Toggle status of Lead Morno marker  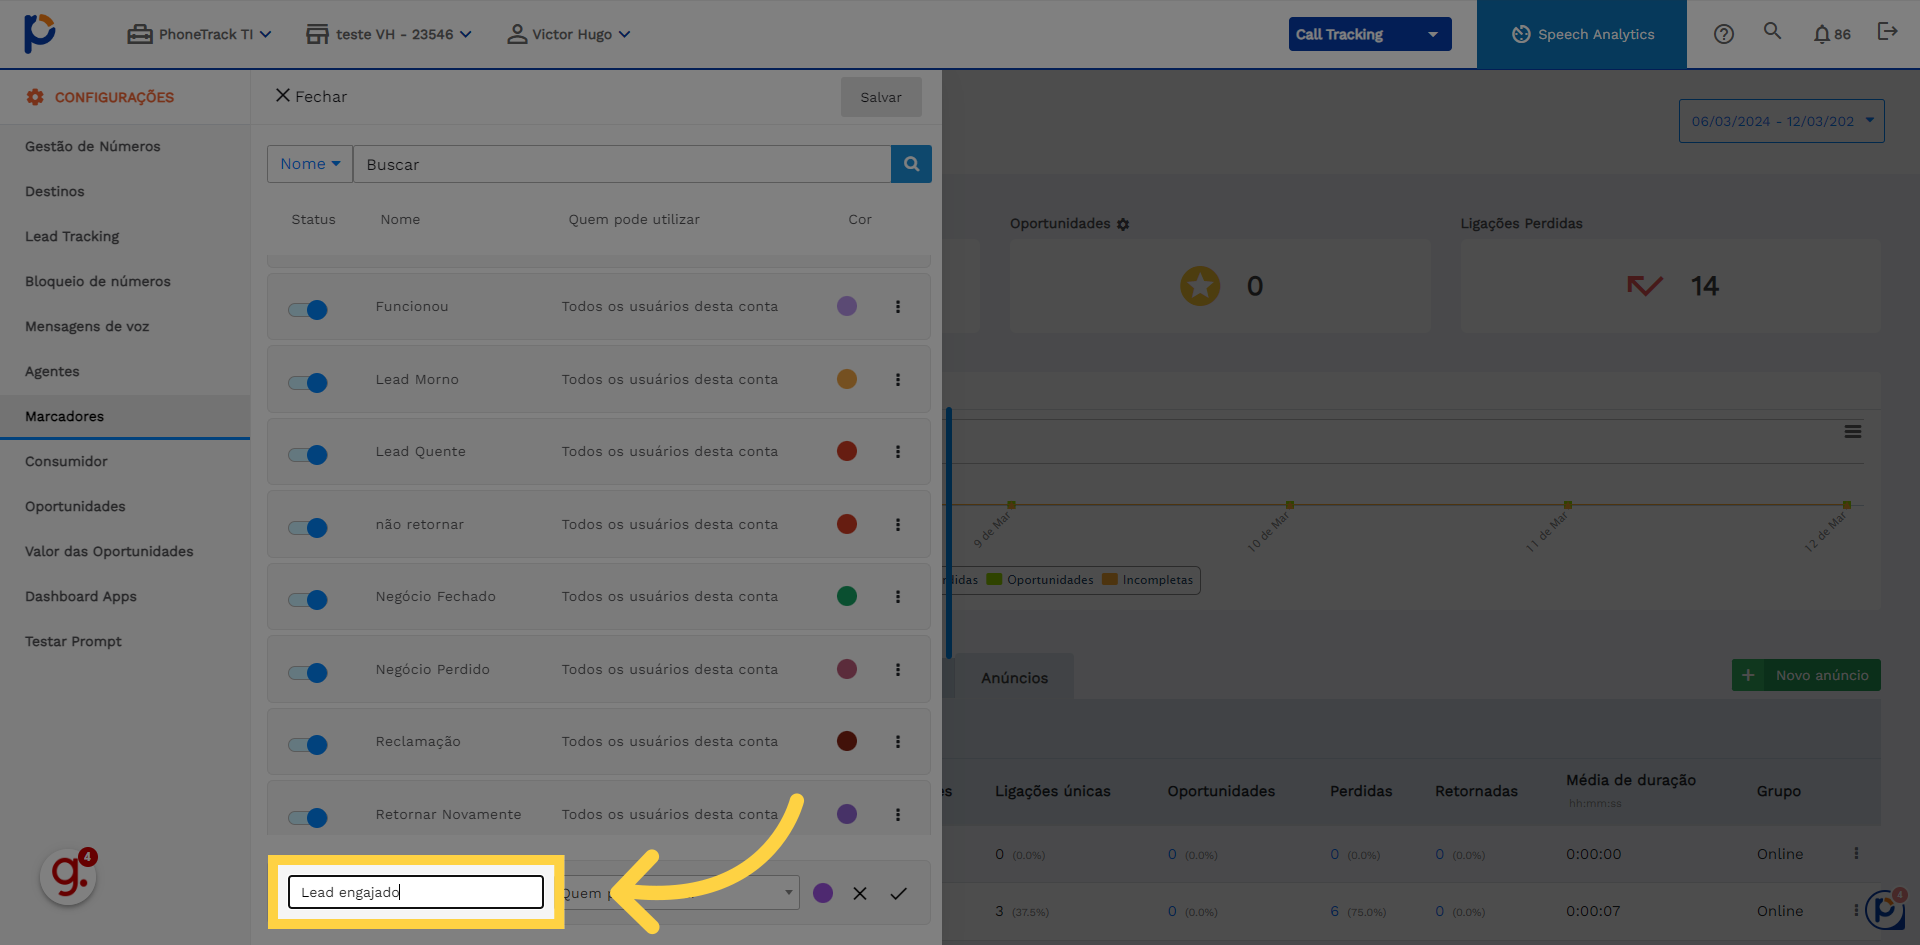(x=308, y=383)
